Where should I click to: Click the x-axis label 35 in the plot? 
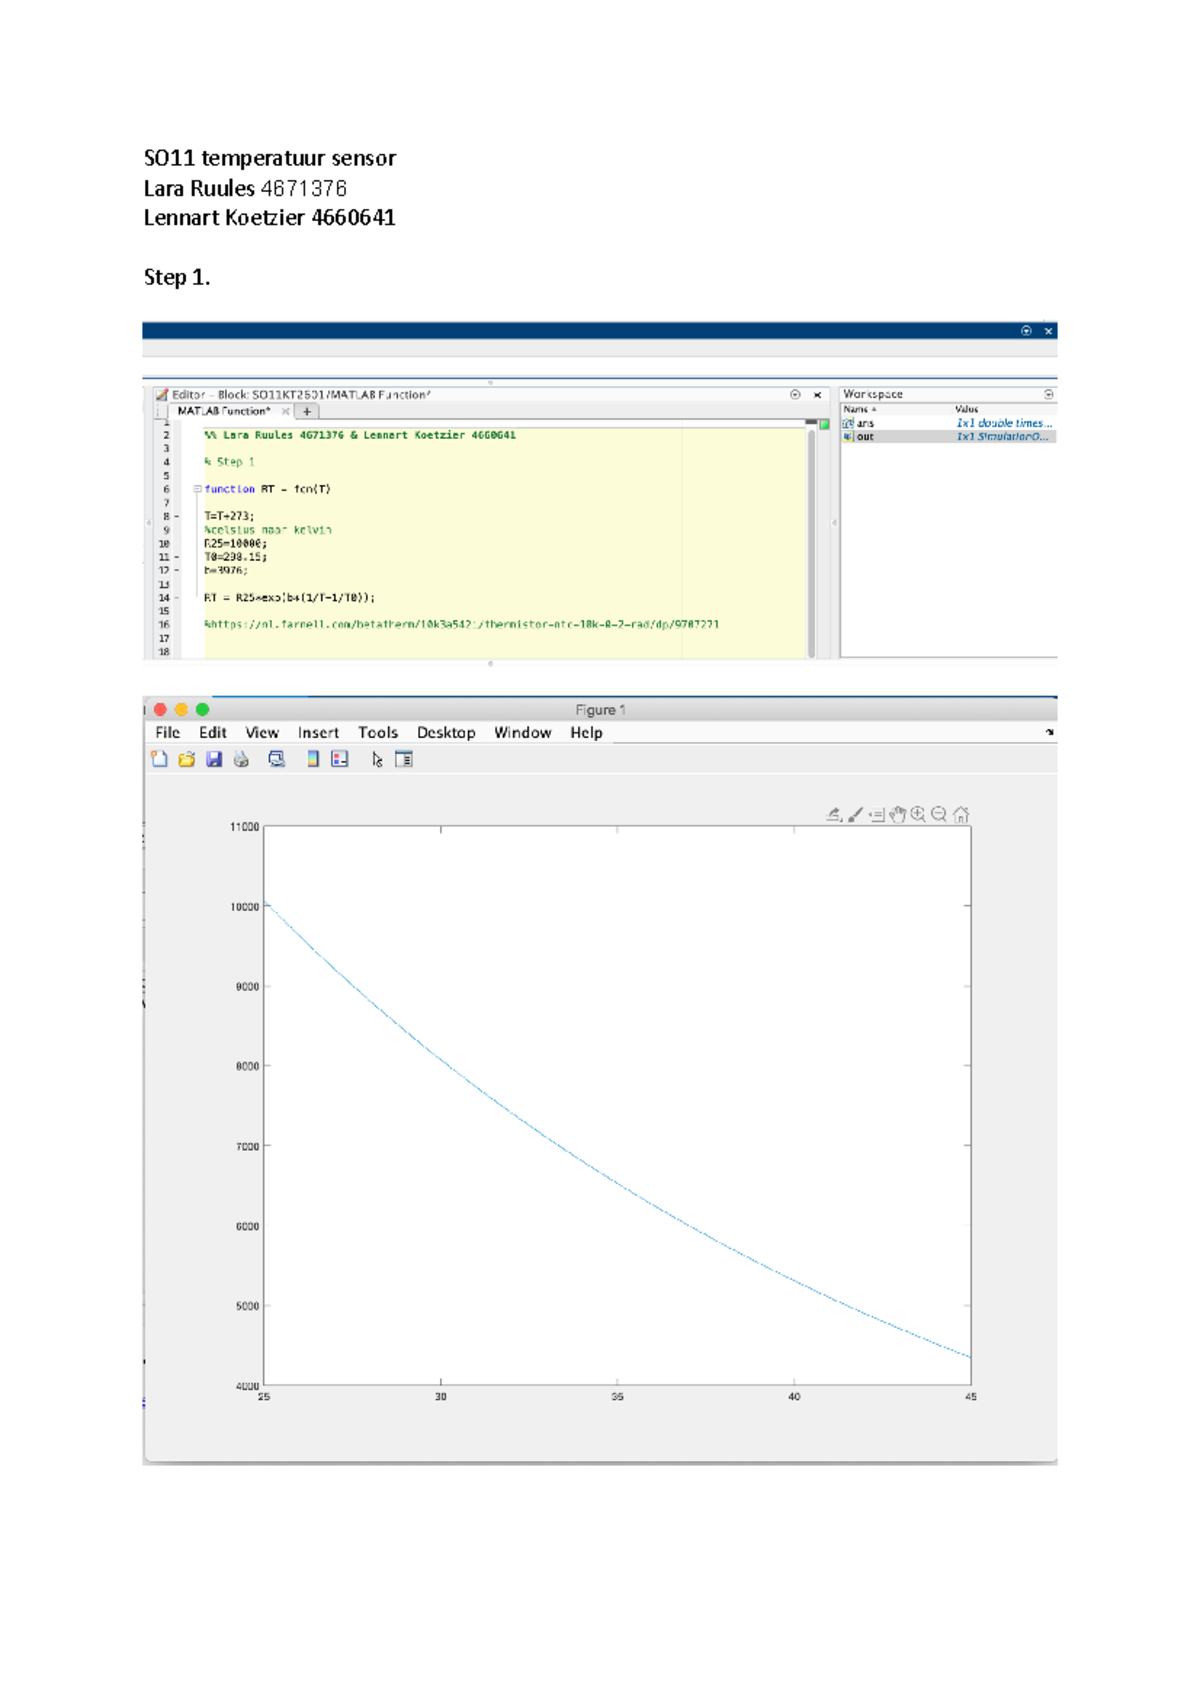pos(617,1397)
